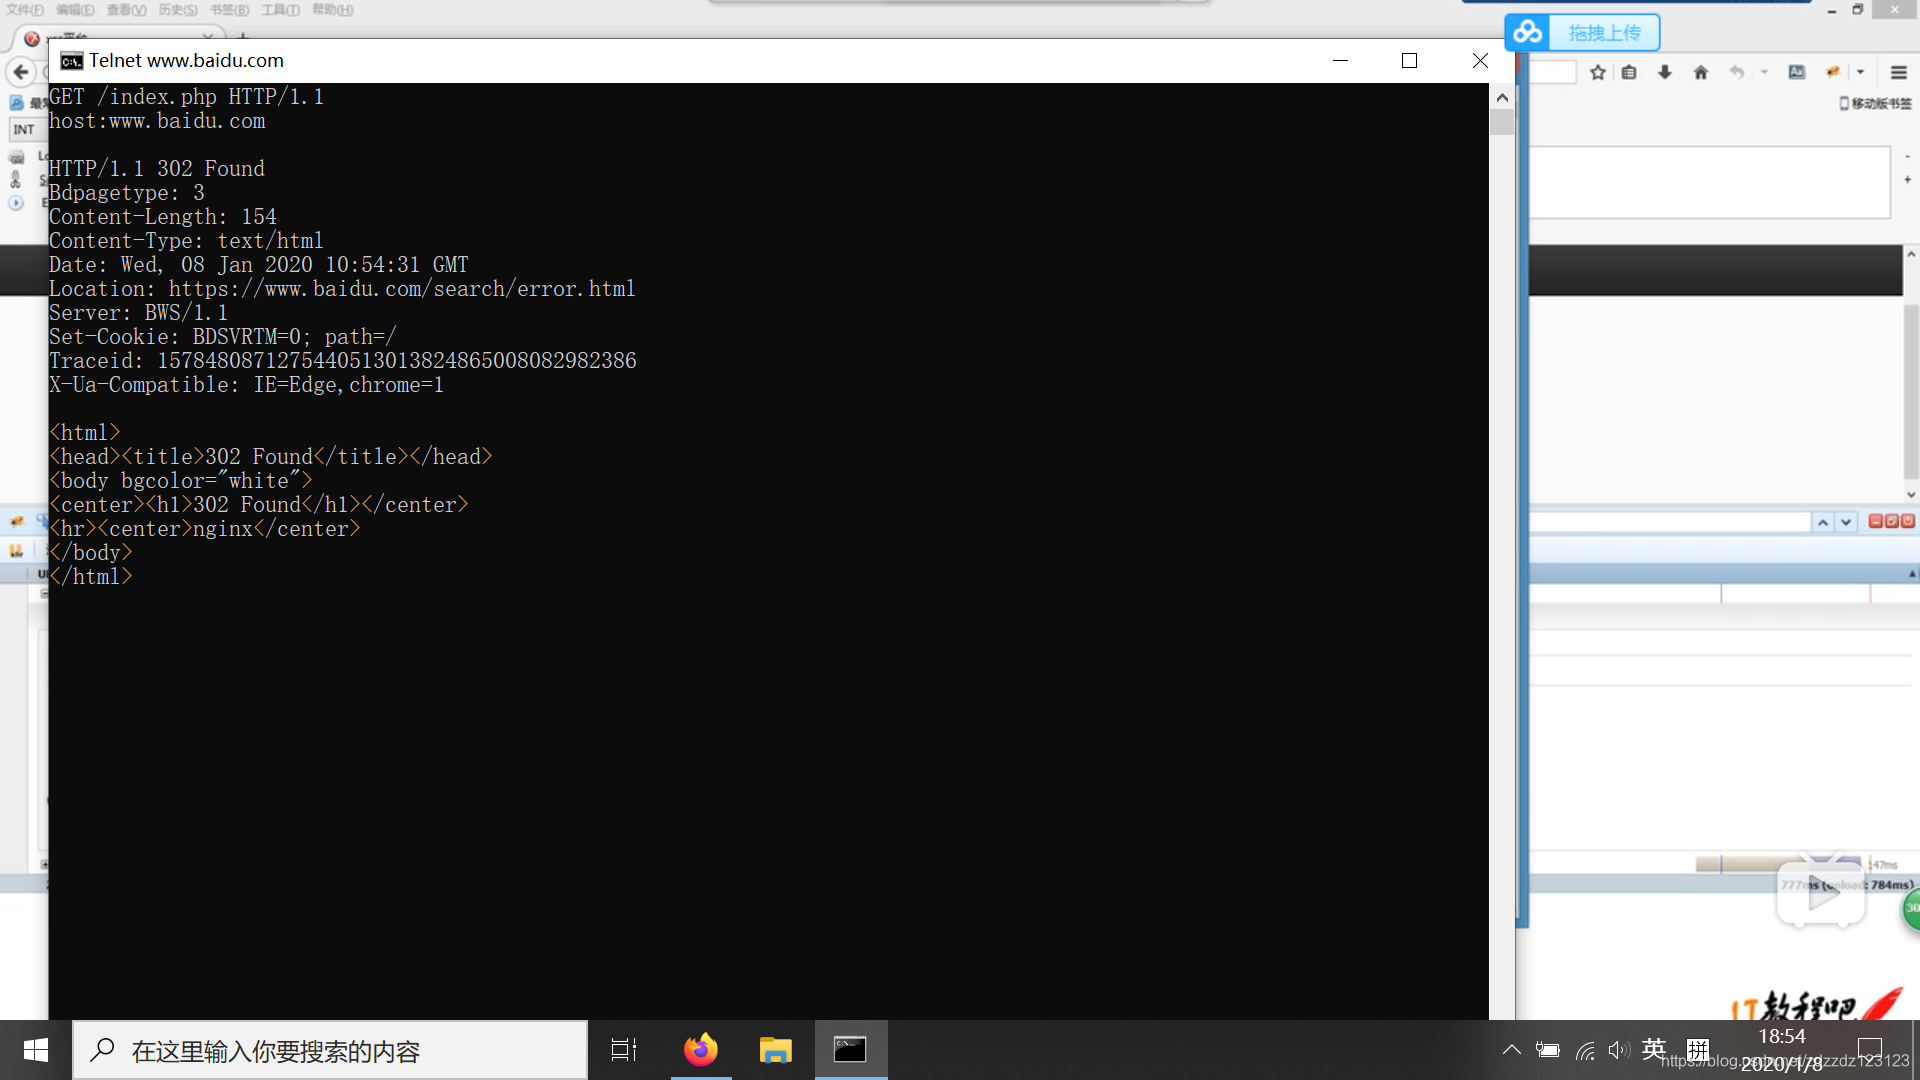Open the 文件(F) menu in Firefox
Screen dimensions: 1920x1080
25,10
